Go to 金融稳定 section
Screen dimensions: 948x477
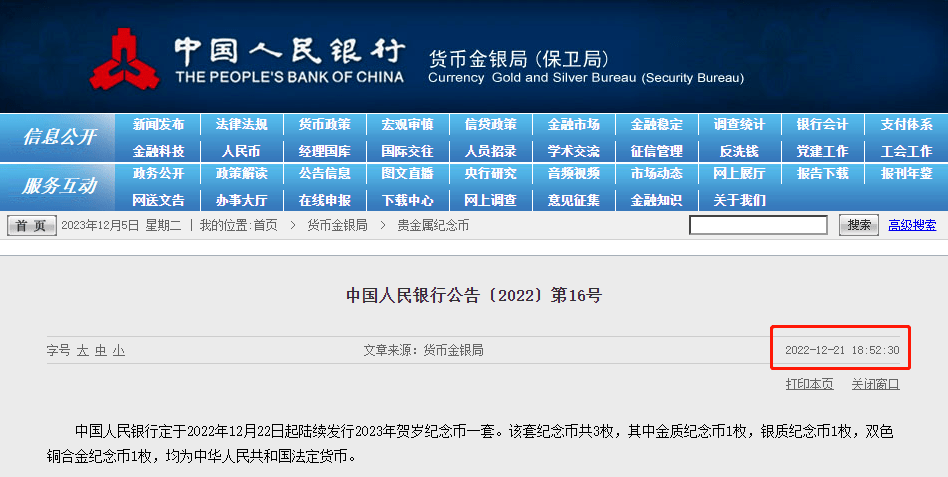pos(657,125)
